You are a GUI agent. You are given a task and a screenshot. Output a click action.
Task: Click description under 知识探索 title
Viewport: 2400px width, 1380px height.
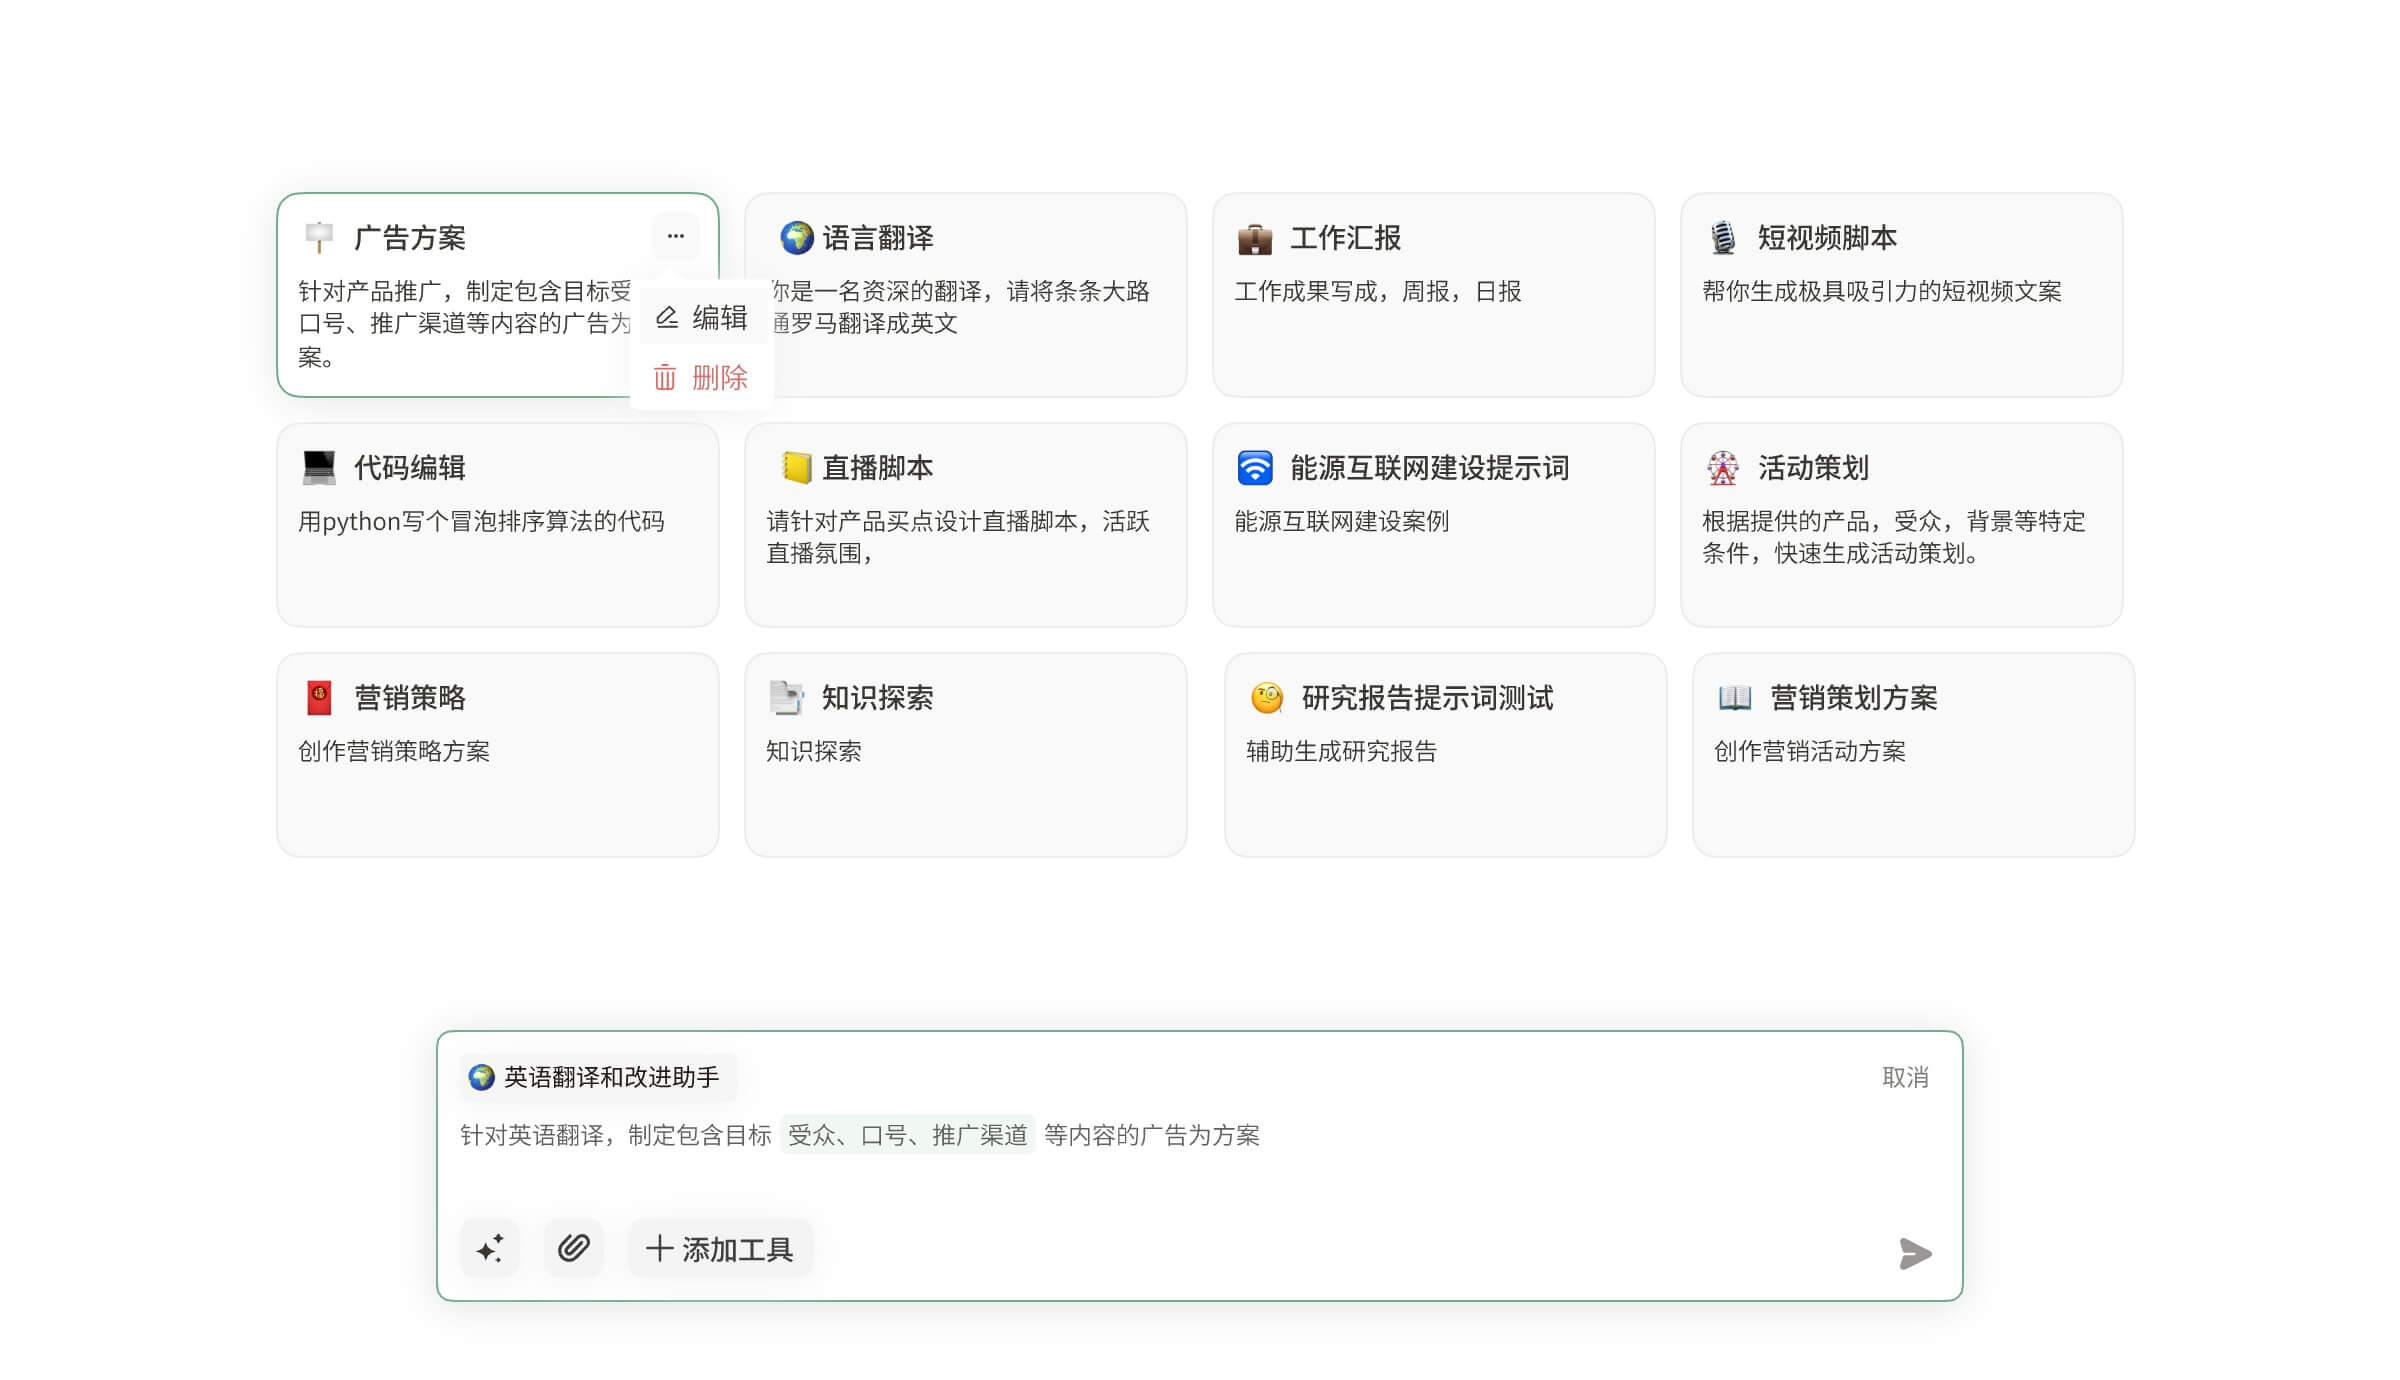814,751
